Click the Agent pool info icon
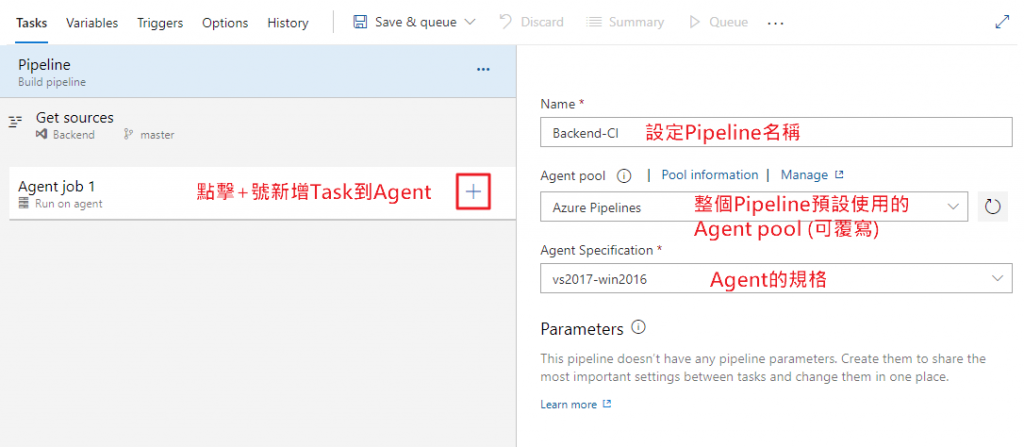 point(624,175)
